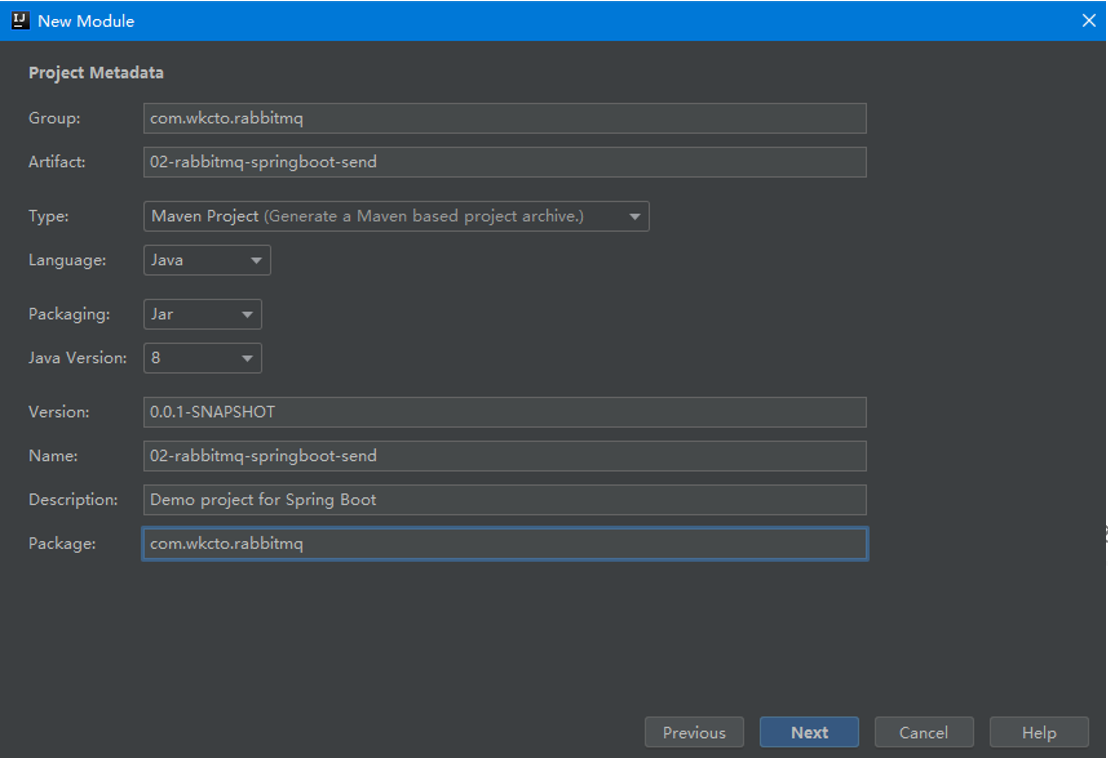Open the Language dropdown showing Java
The image size is (1108, 758).
point(206,260)
